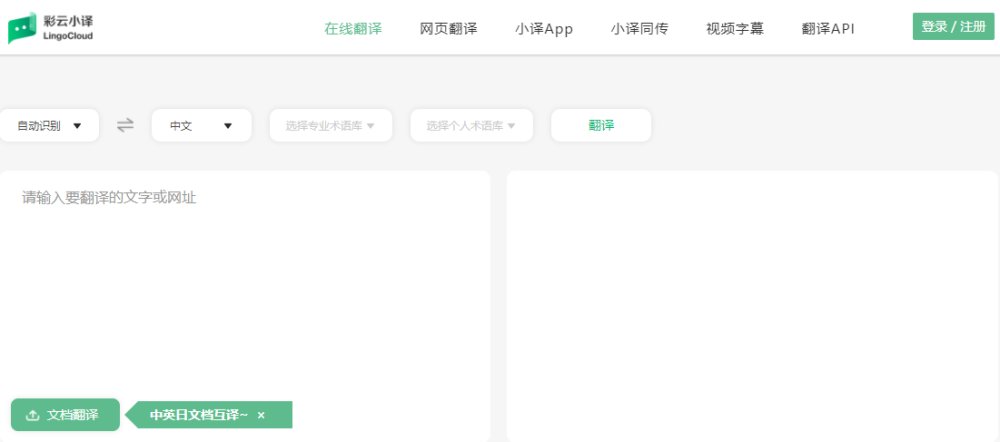Viewport: 1000px width, 442px height.
Task: Open the 中文 target language dropdown
Action: 202,126
